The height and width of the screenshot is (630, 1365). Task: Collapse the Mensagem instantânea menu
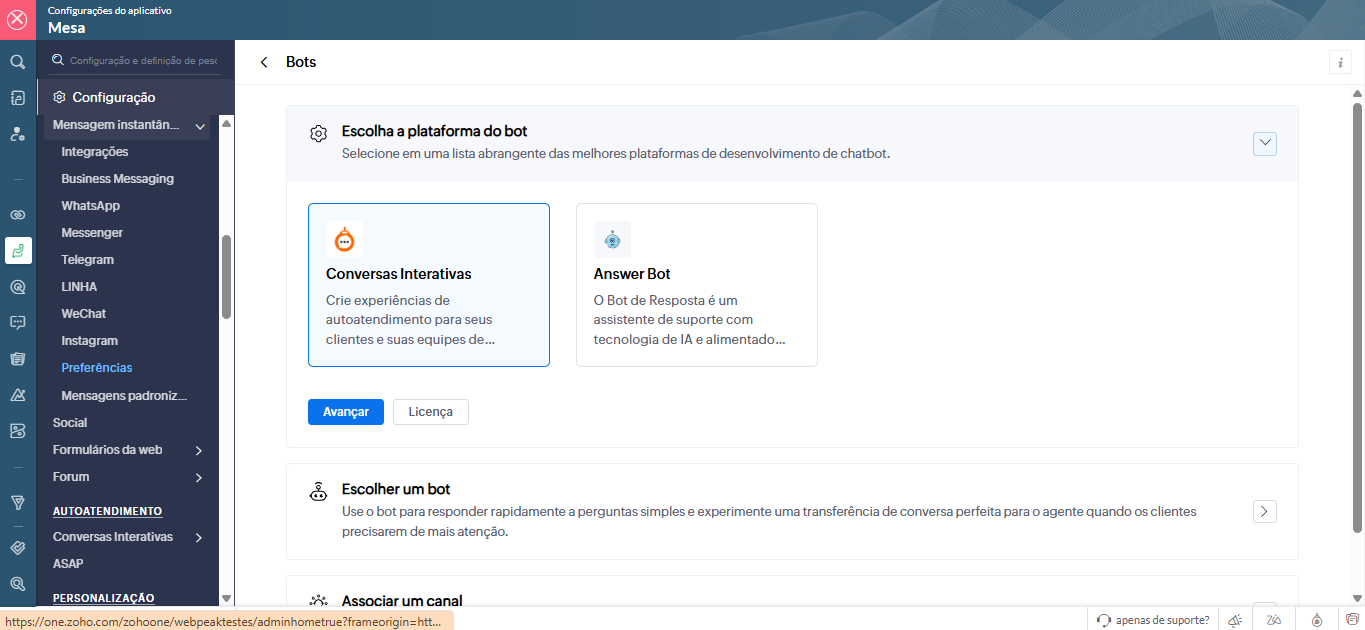coord(200,126)
